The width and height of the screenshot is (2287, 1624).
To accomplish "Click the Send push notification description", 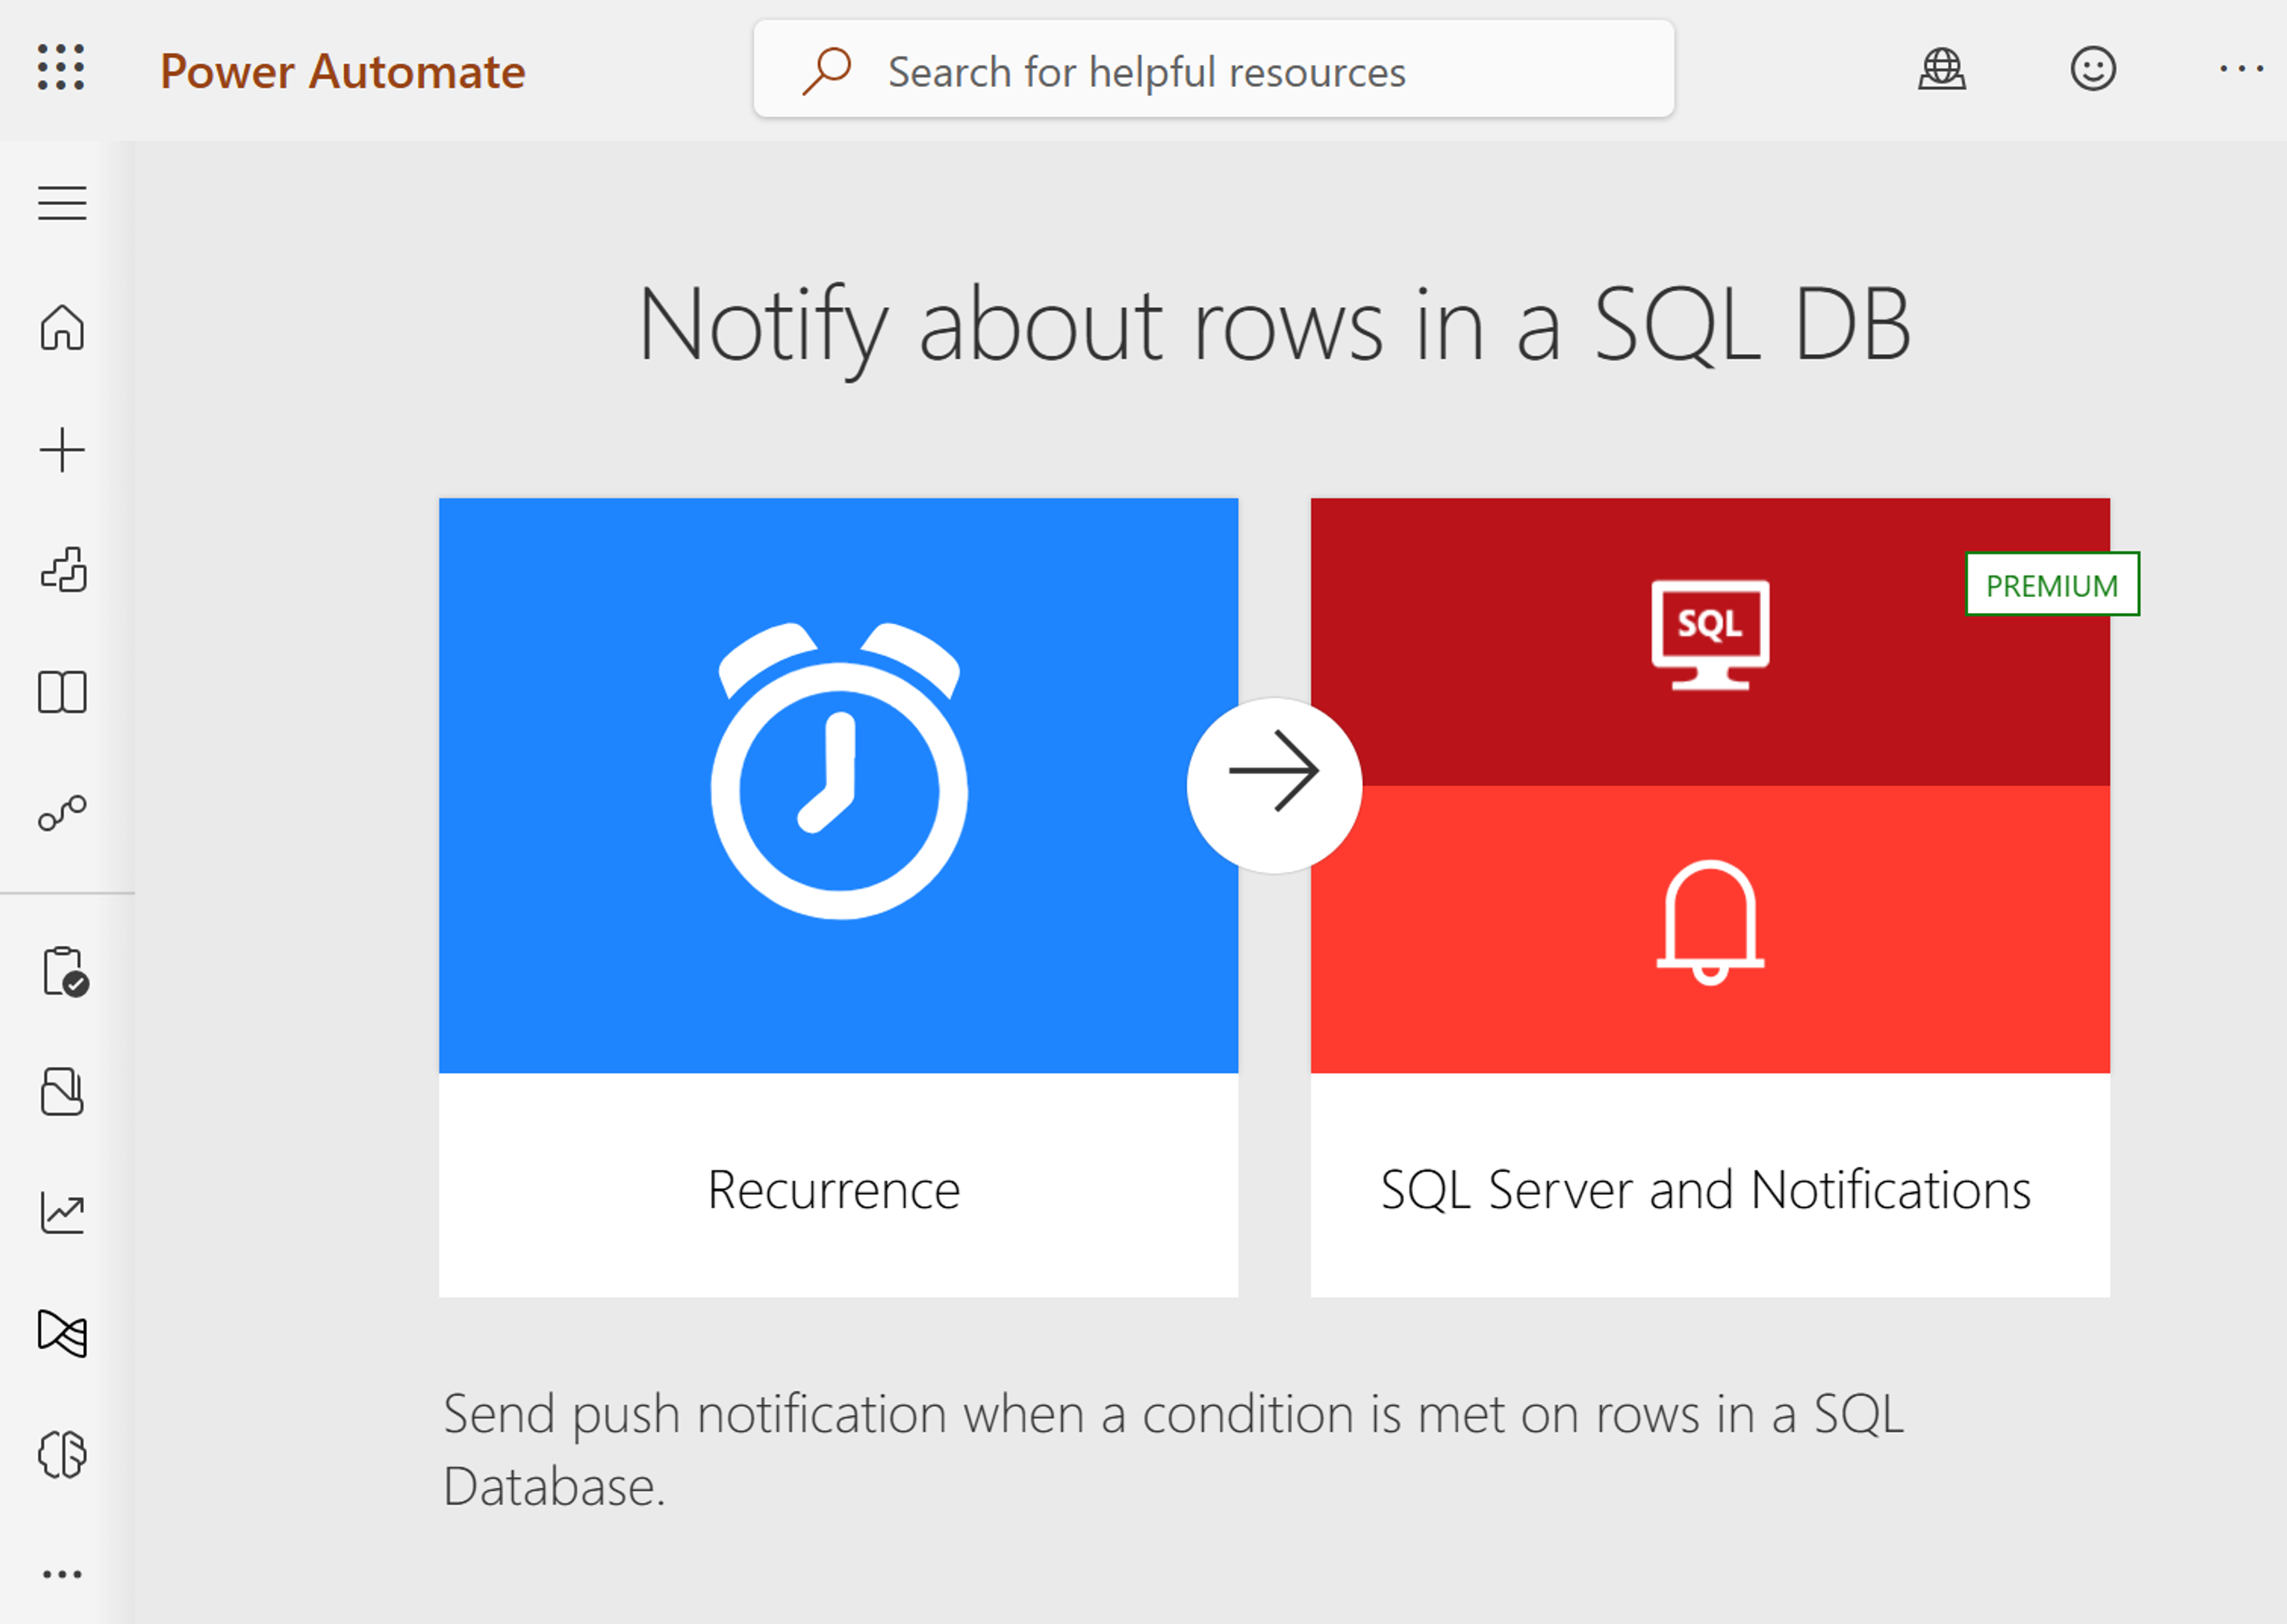I will click(x=1173, y=1450).
